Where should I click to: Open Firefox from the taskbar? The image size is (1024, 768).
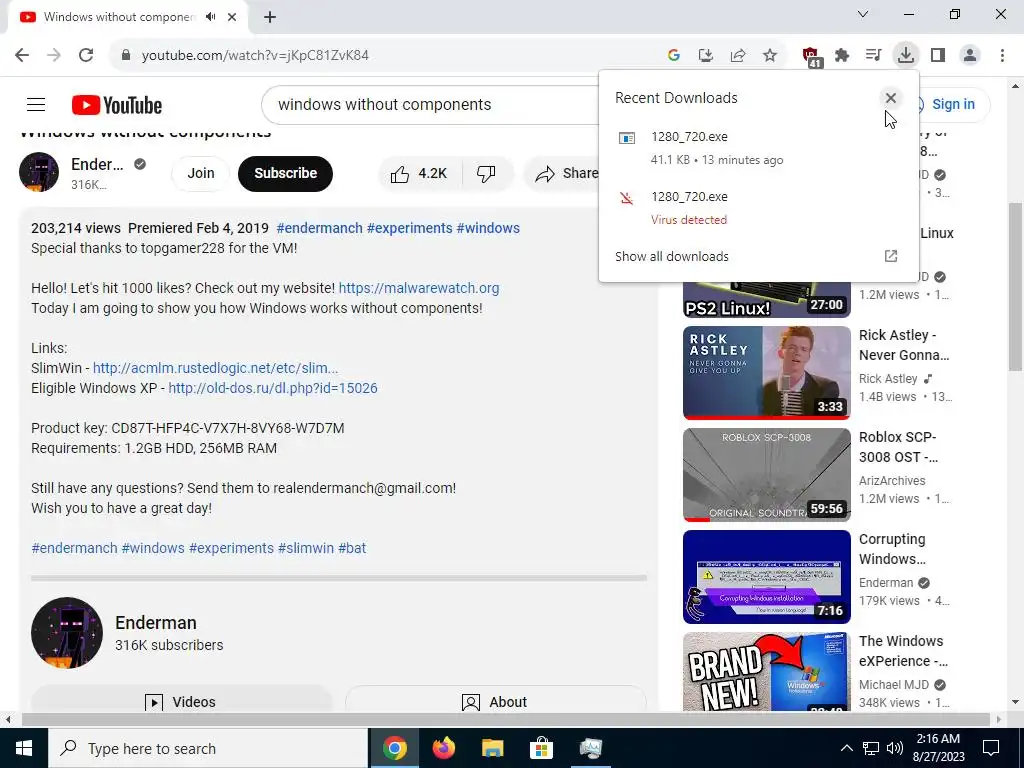[x=444, y=748]
